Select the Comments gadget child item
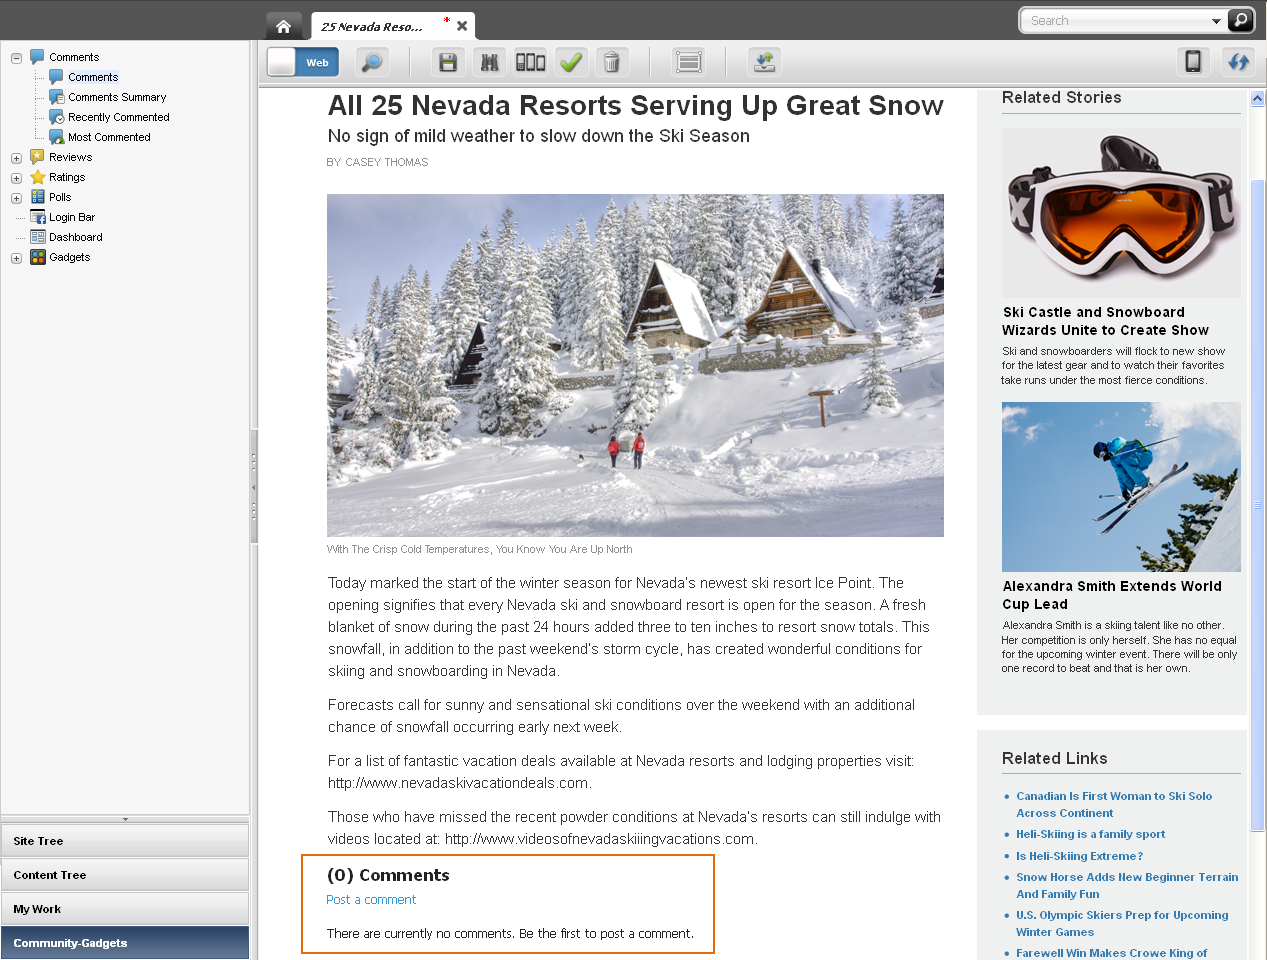This screenshot has height=960, width=1267. (93, 77)
